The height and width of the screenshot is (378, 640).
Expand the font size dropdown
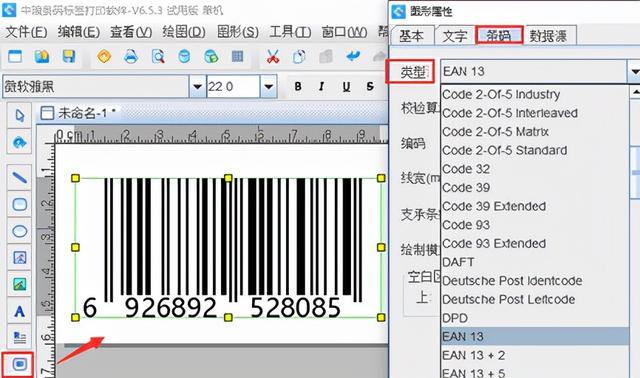tap(268, 87)
